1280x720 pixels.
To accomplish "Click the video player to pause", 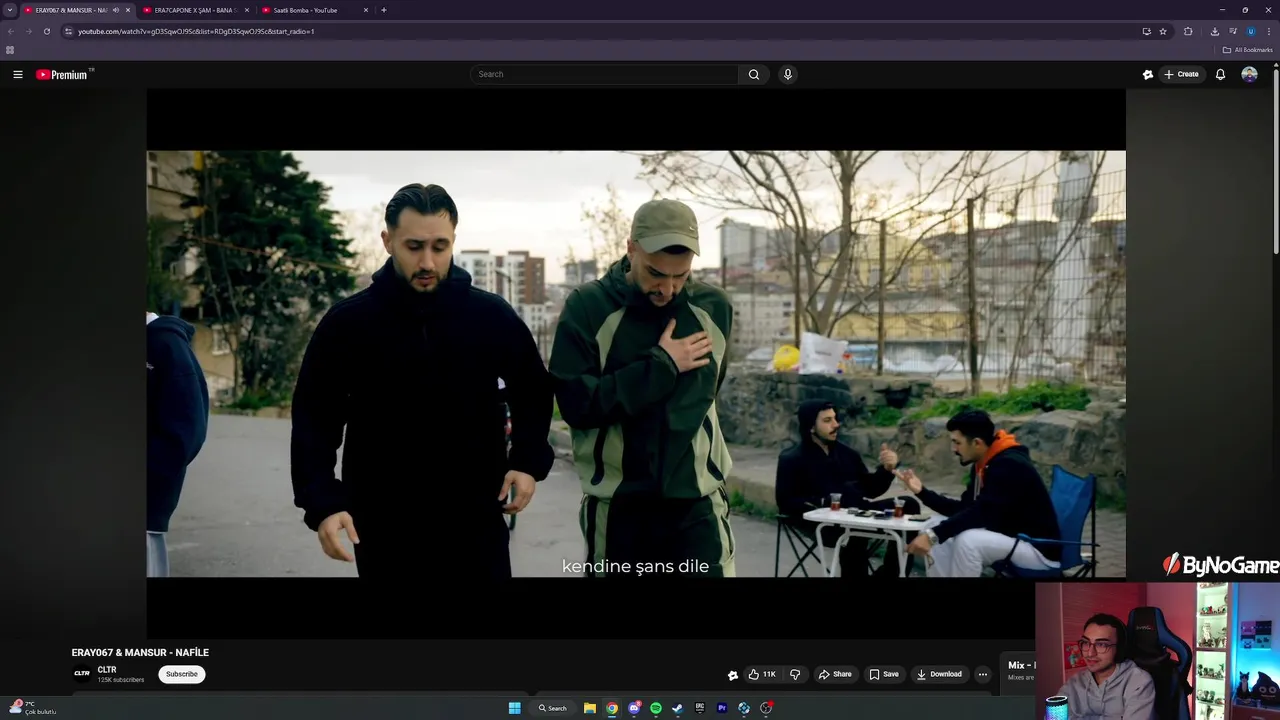I will (x=636, y=364).
